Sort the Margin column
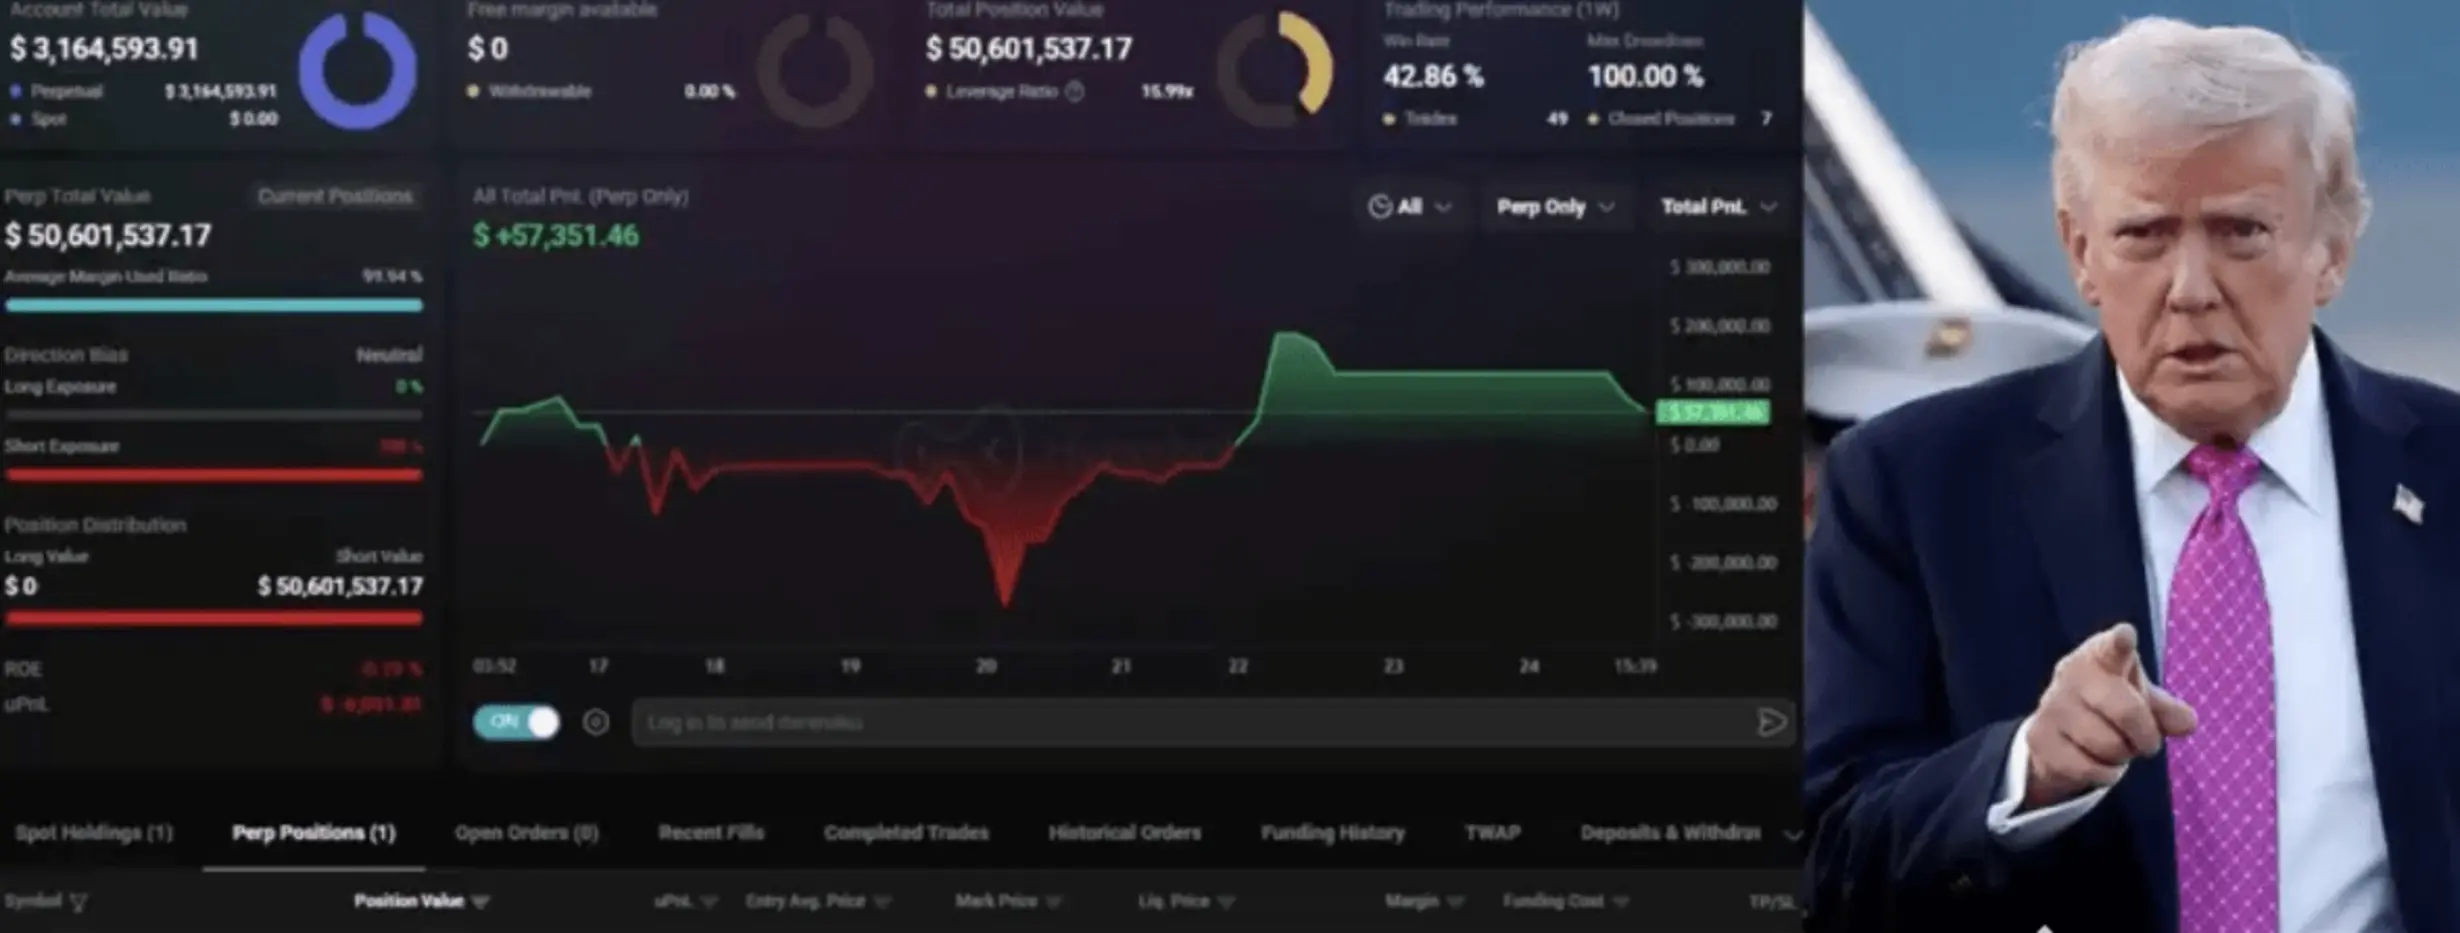 click(x=1455, y=902)
